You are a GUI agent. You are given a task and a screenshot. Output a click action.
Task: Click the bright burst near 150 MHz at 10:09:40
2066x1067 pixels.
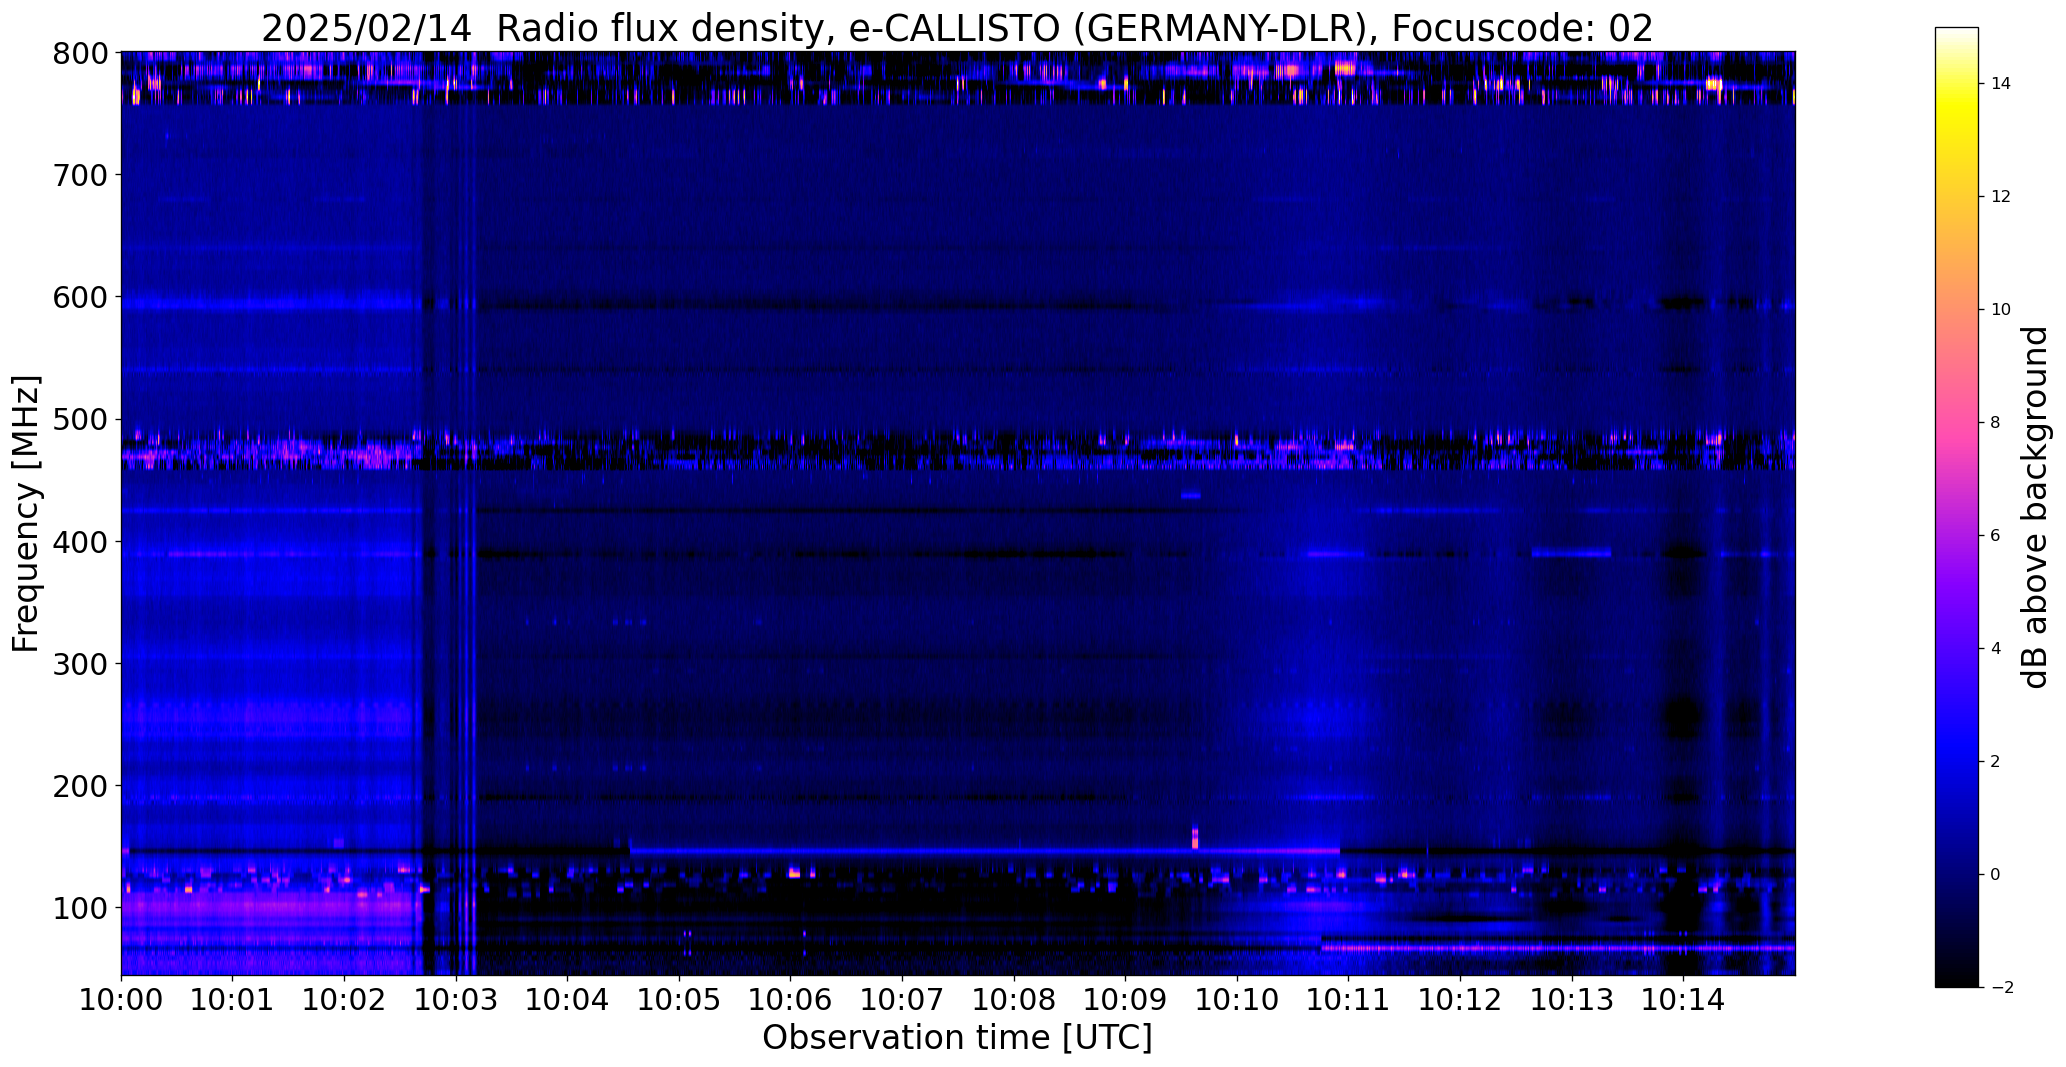point(1194,837)
